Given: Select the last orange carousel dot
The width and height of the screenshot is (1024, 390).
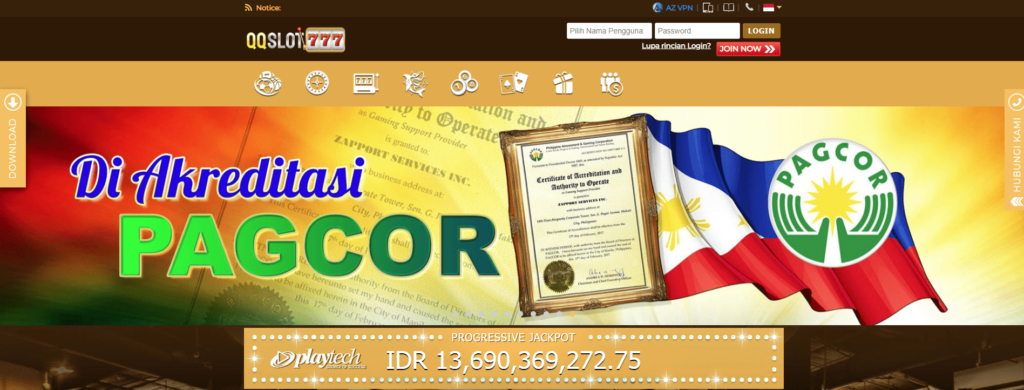Looking at the screenshot, I should [x=572, y=314].
